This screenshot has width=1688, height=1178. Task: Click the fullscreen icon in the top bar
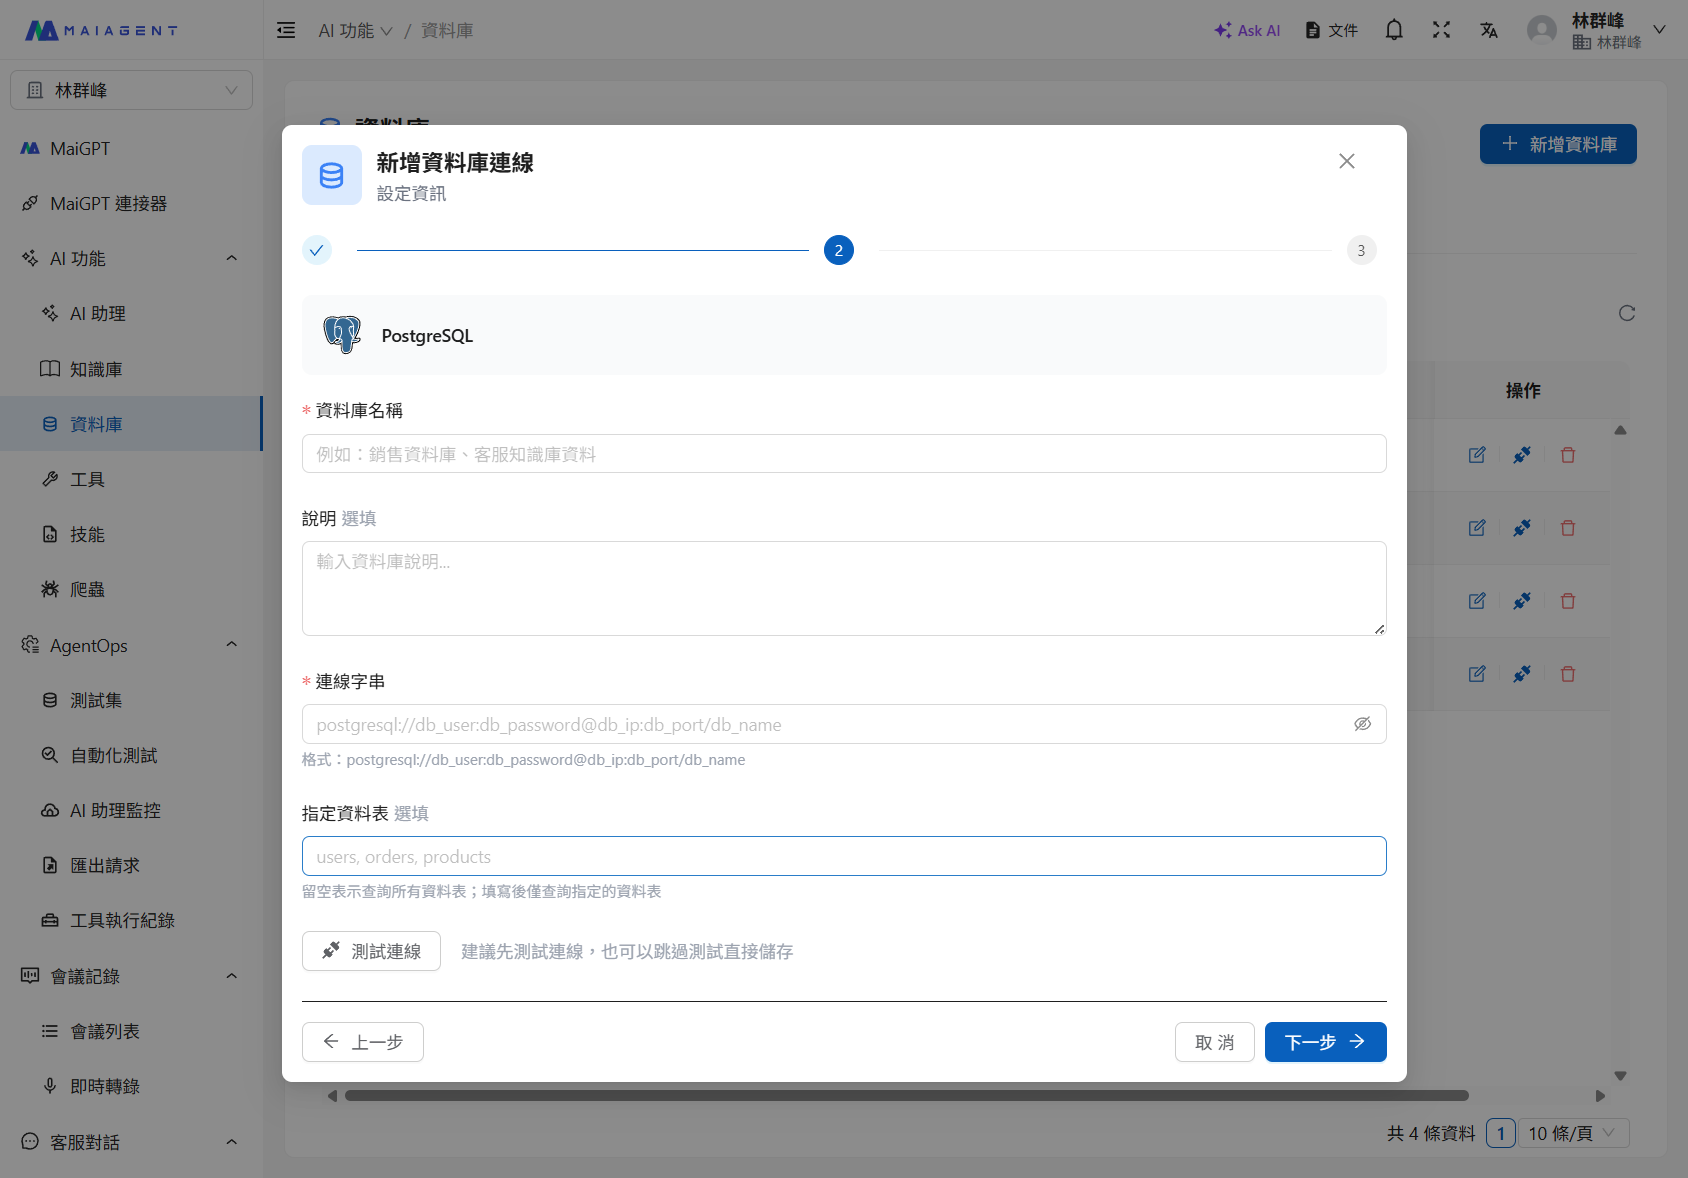tap(1442, 30)
